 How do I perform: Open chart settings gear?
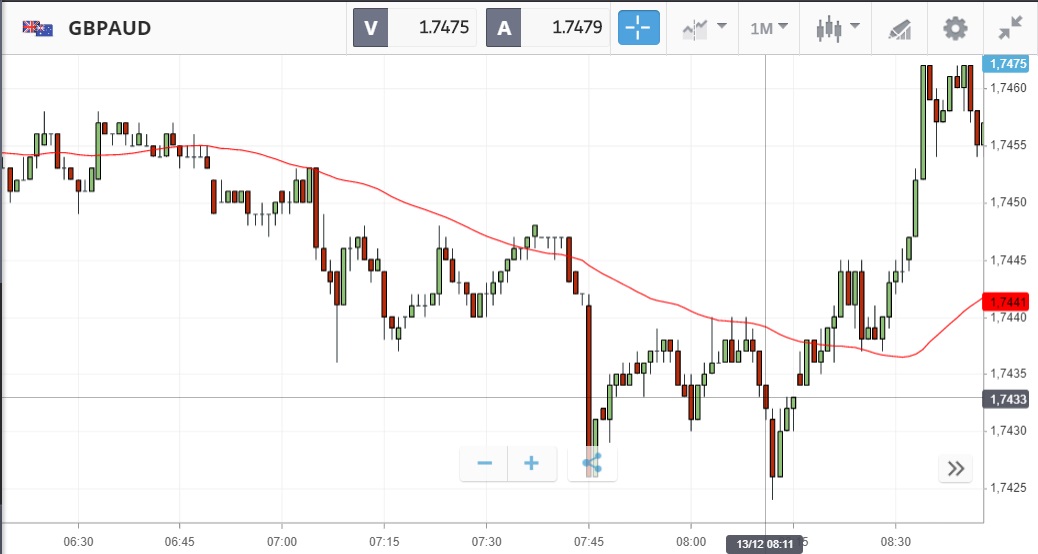(x=955, y=28)
